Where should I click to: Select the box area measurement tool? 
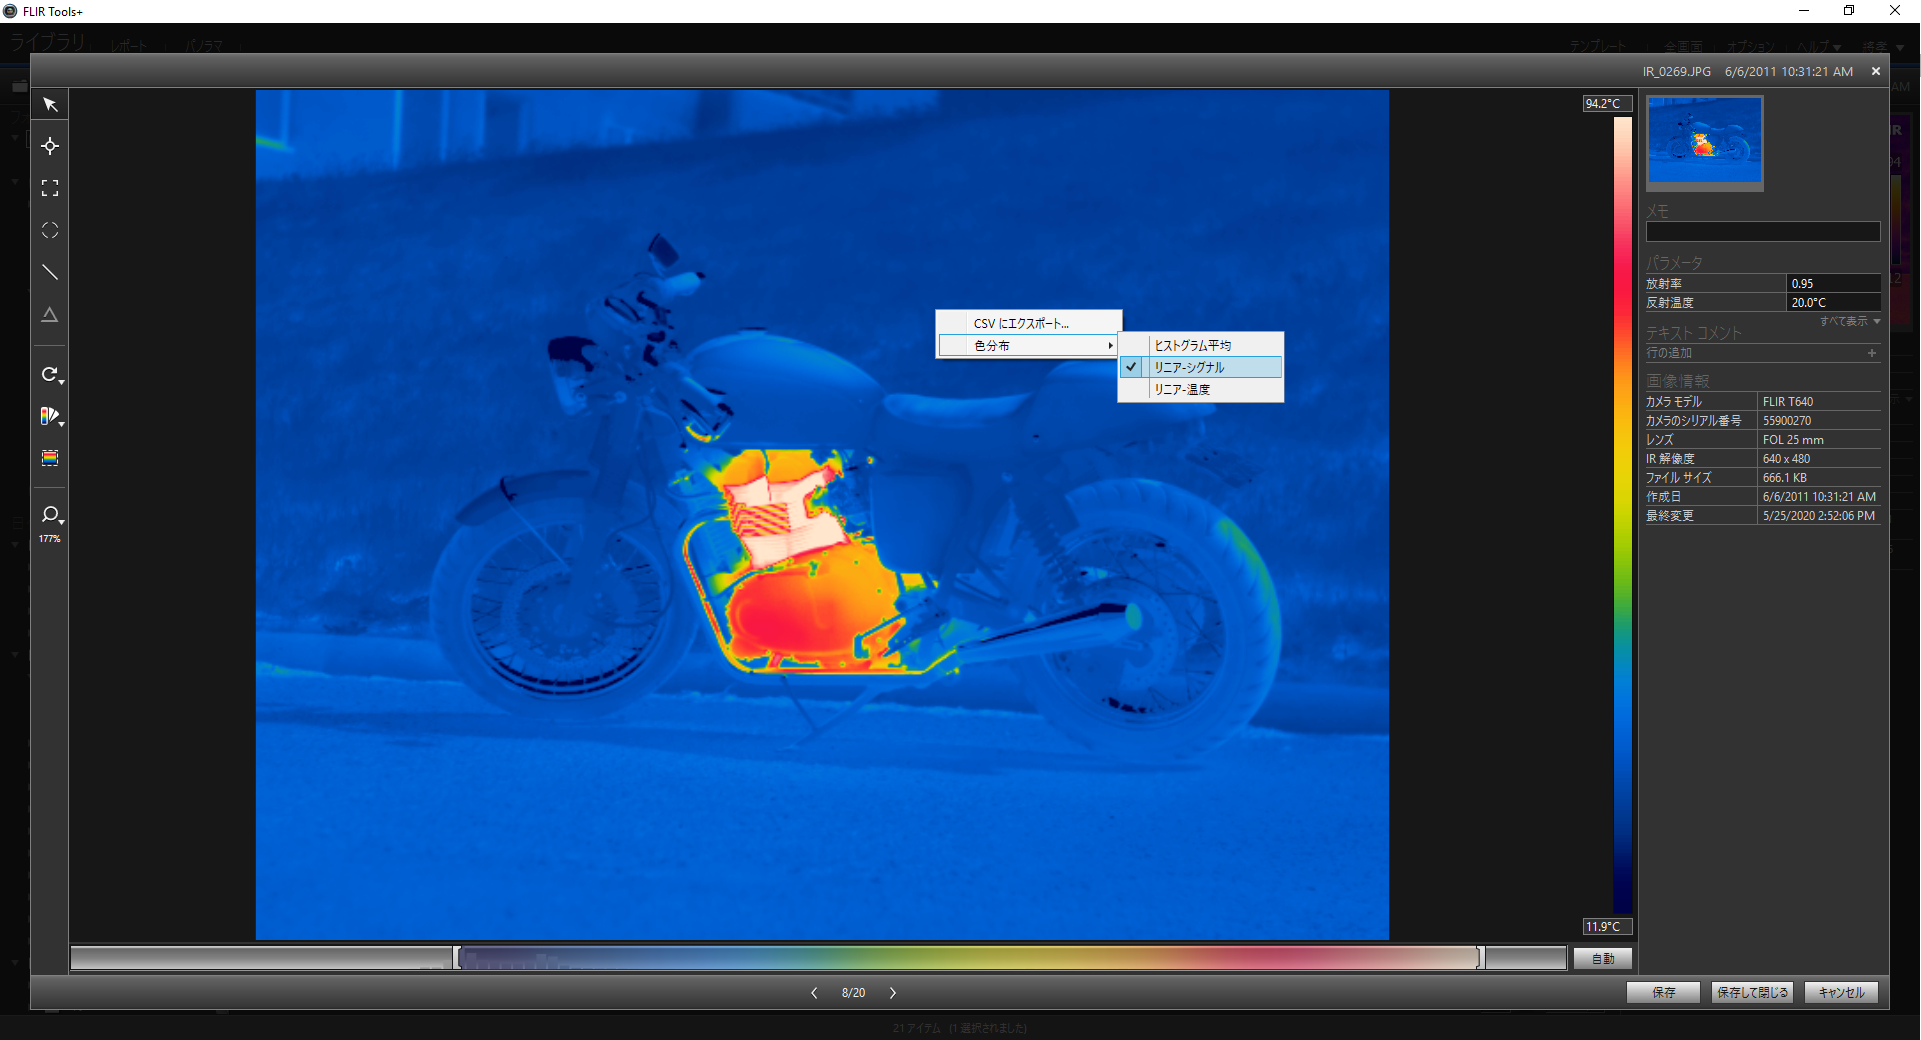click(x=50, y=188)
